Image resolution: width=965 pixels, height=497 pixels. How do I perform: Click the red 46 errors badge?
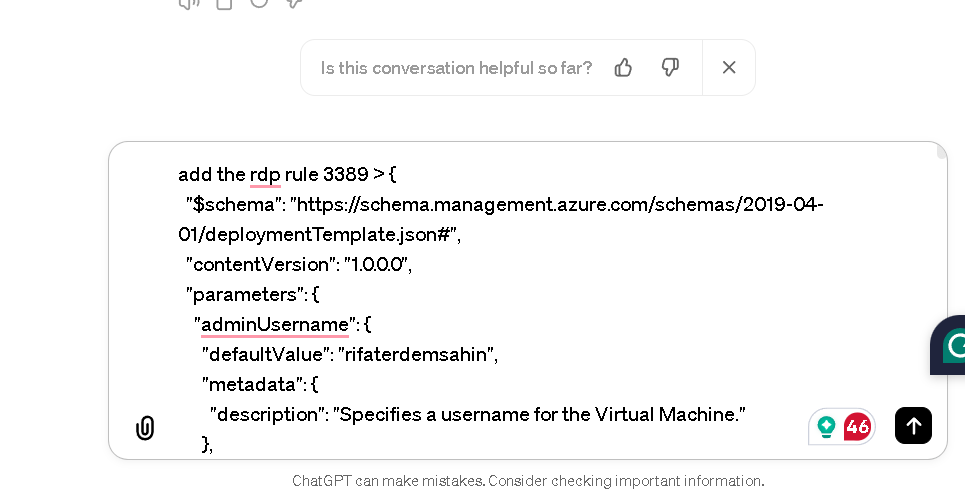click(x=857, y=426)
